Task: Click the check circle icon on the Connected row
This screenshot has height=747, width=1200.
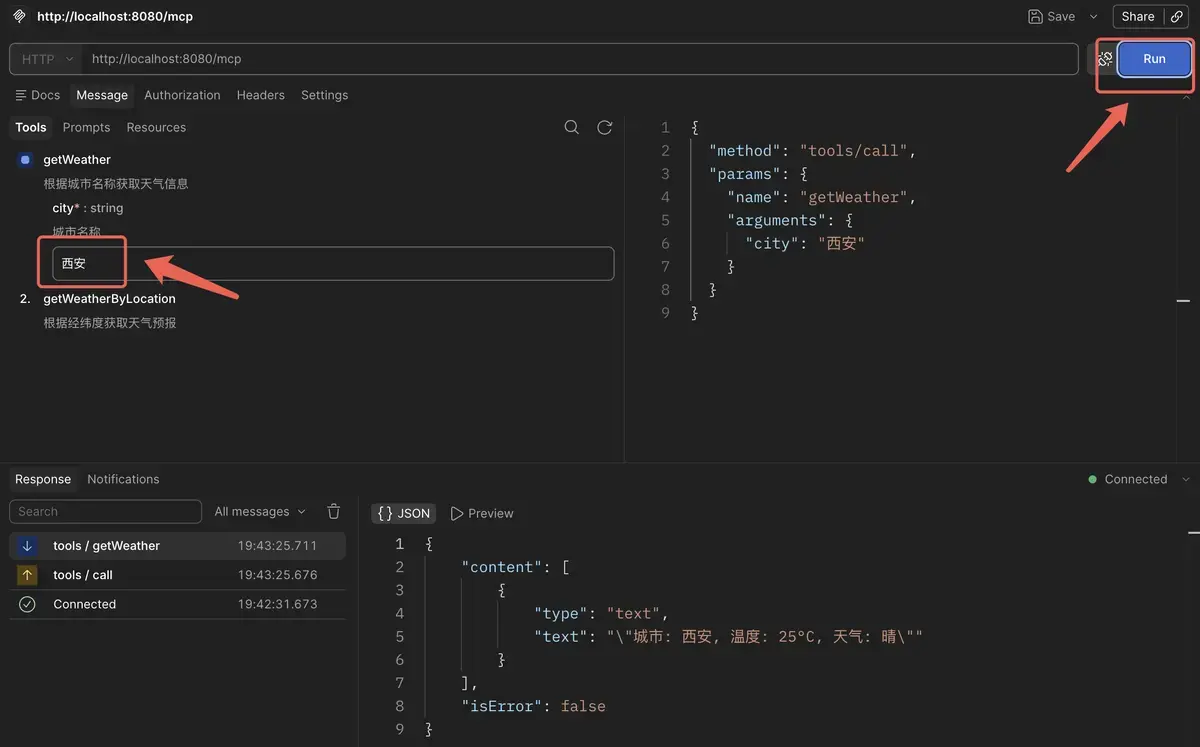Action: tap(27, 604)
